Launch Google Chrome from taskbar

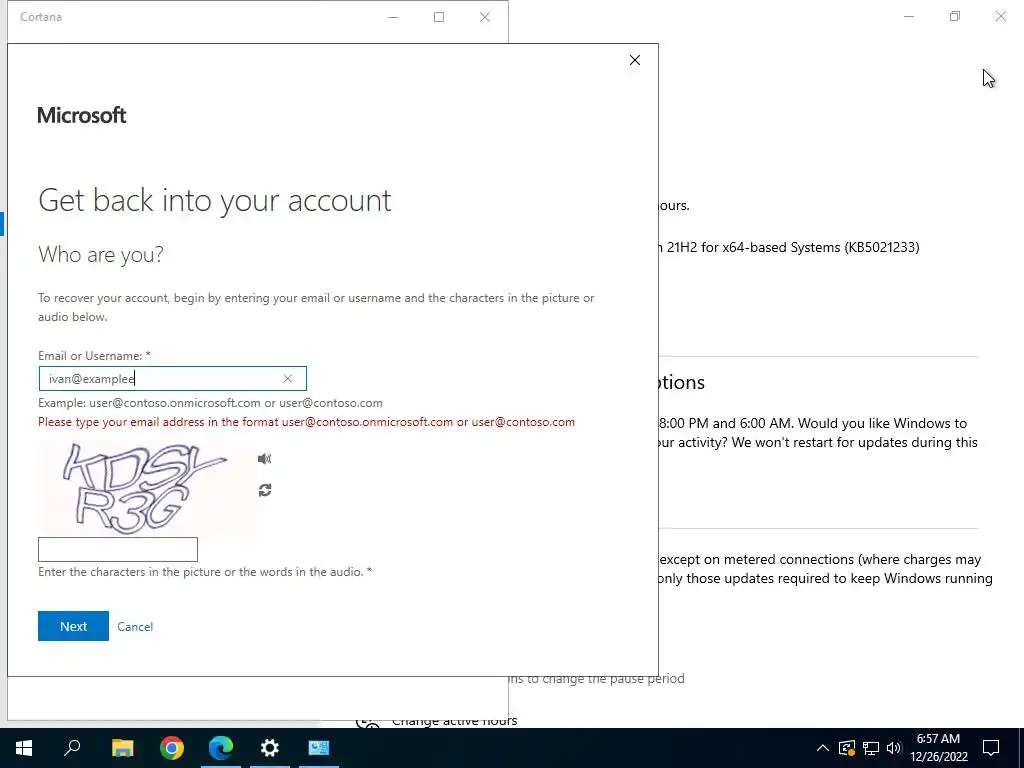[x=172, y=748]
